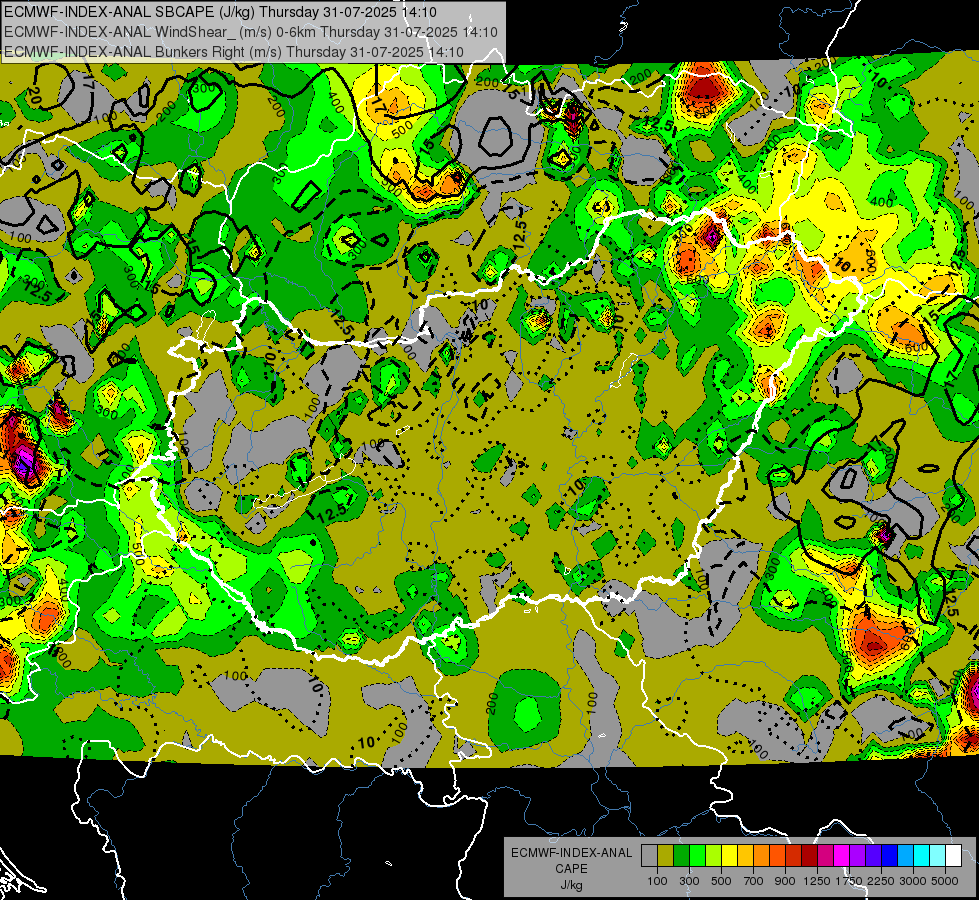This screenshot has height=900, width=979.
Task: Select the amber legend swatch
Action: click(745, 855)
